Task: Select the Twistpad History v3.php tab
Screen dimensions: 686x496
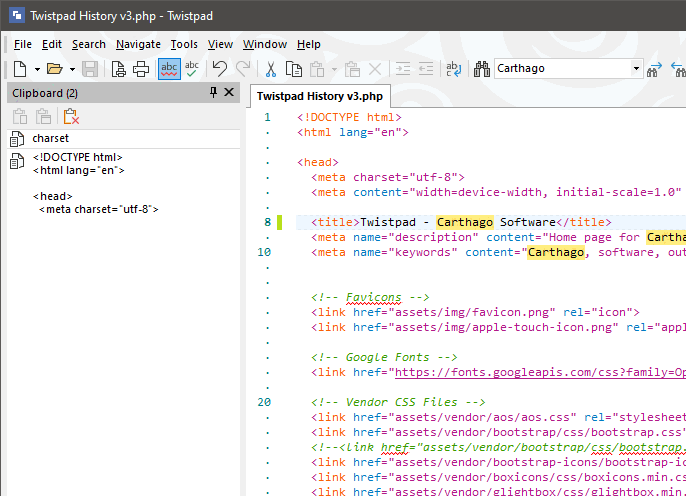Action: click(x=320, y=96)
